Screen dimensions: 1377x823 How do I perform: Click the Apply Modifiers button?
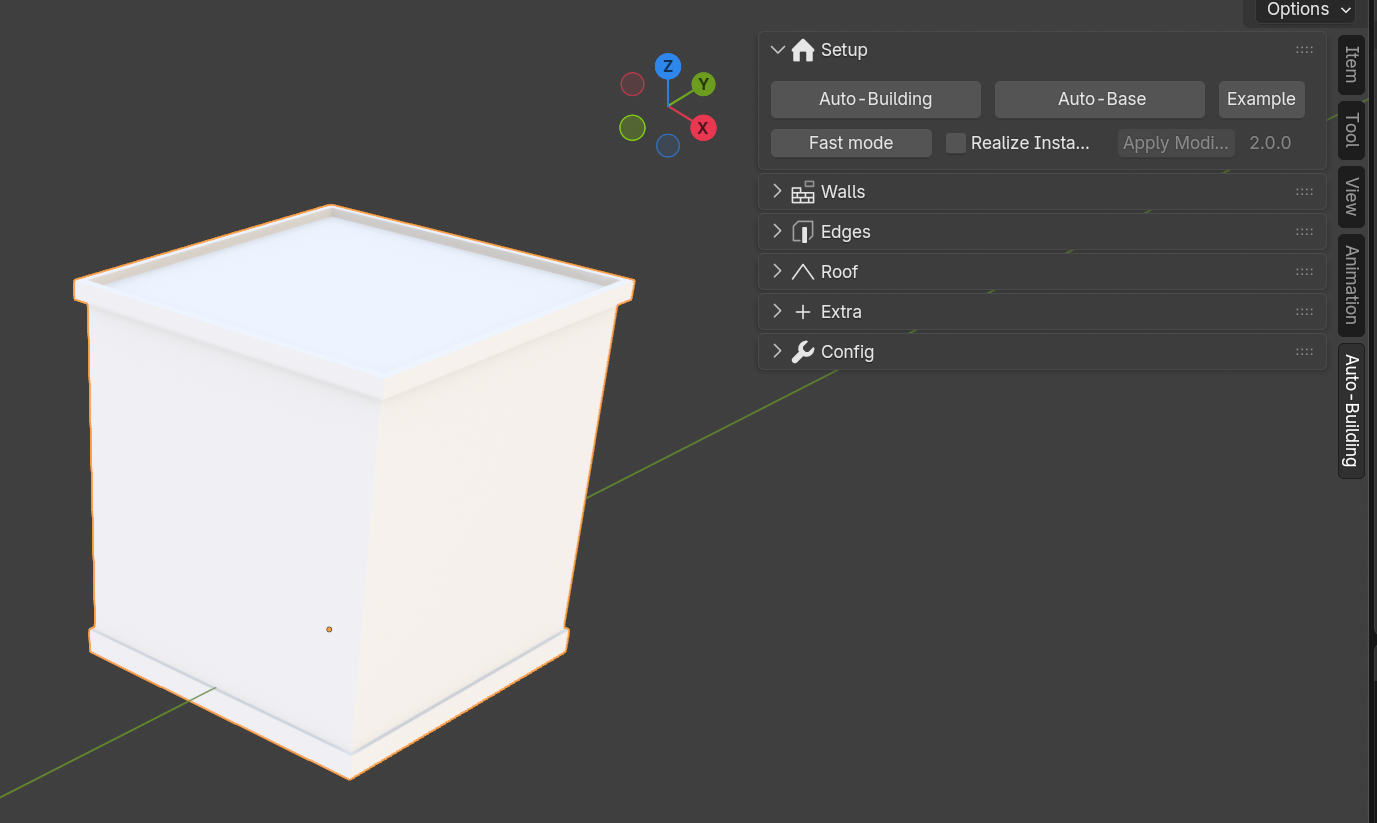1176,143
